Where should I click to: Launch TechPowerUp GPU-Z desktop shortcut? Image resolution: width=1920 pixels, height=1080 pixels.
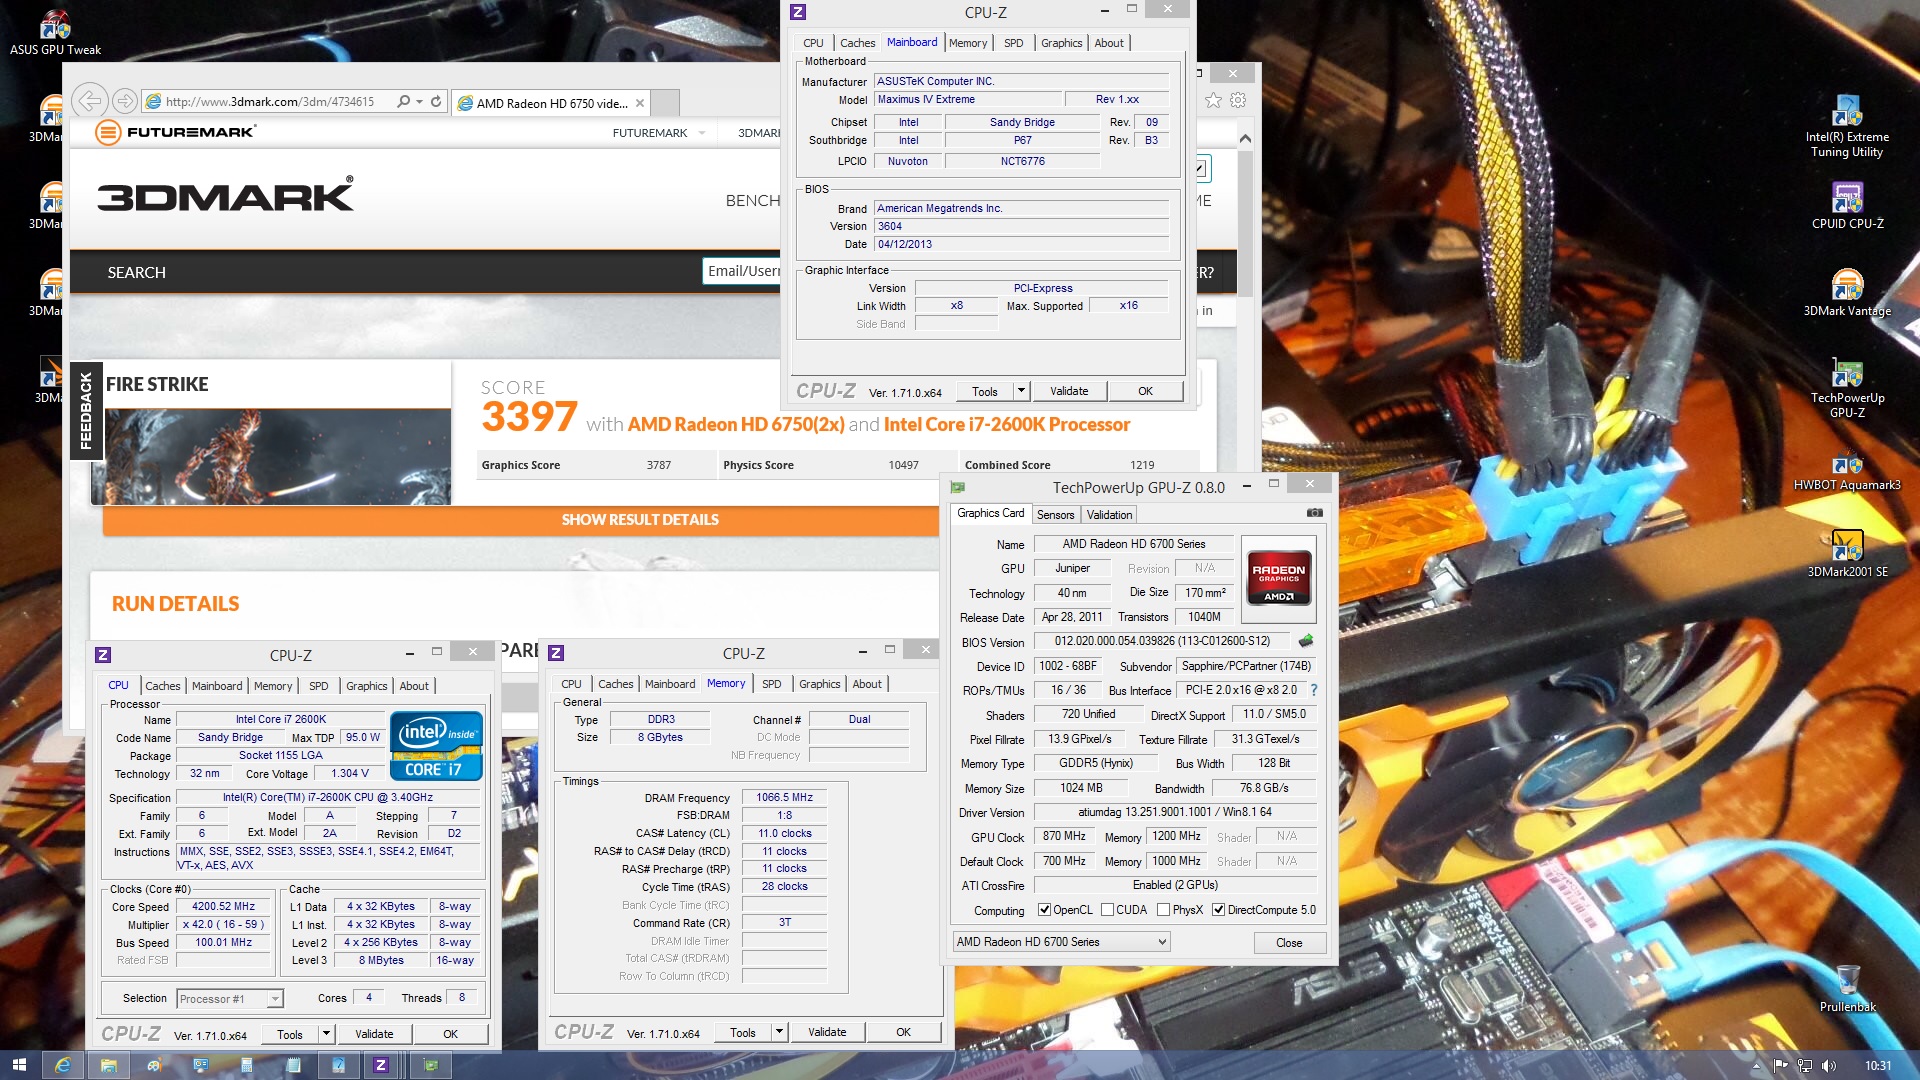1847,388
